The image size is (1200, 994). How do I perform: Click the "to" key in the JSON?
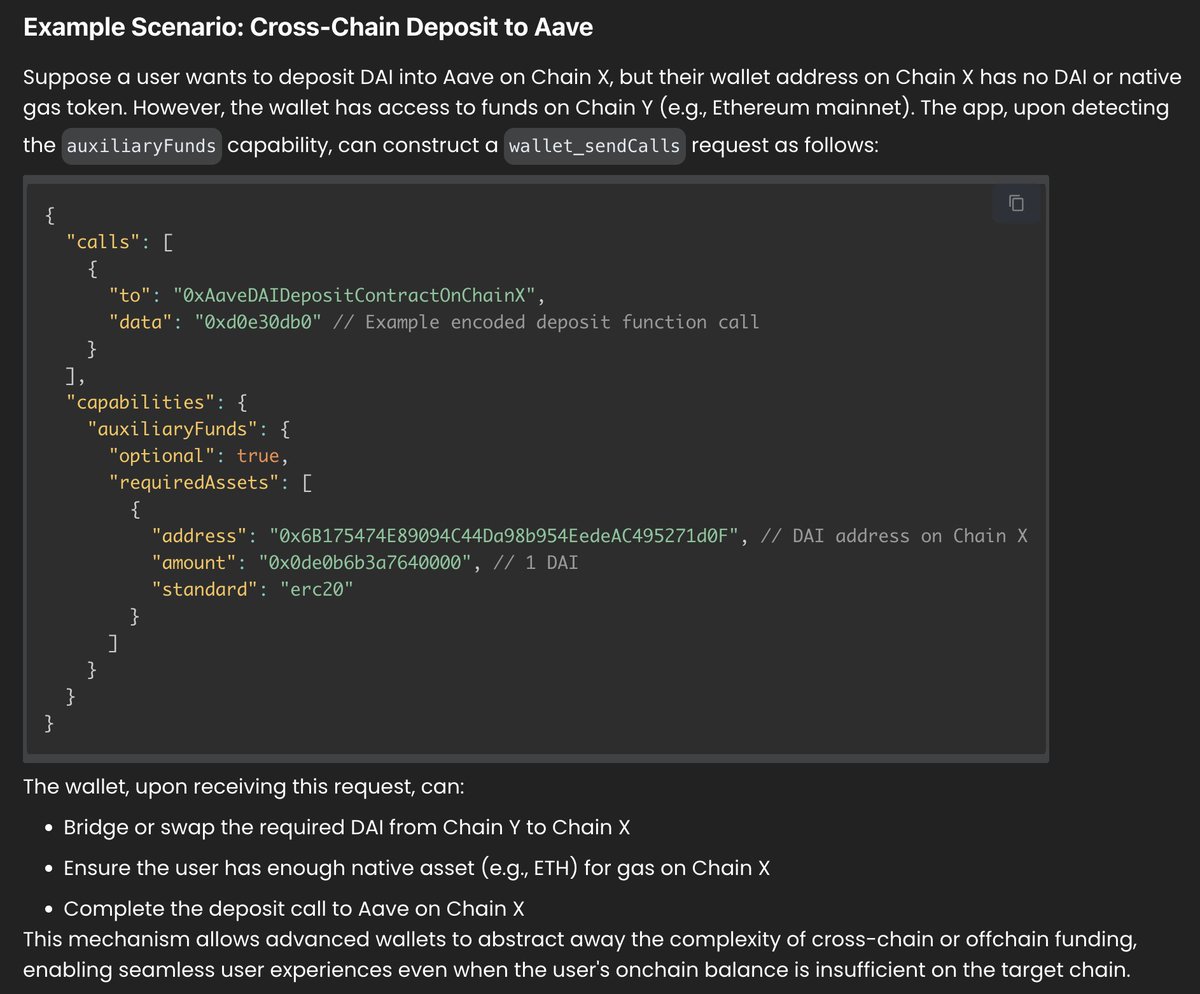[130, 295]
